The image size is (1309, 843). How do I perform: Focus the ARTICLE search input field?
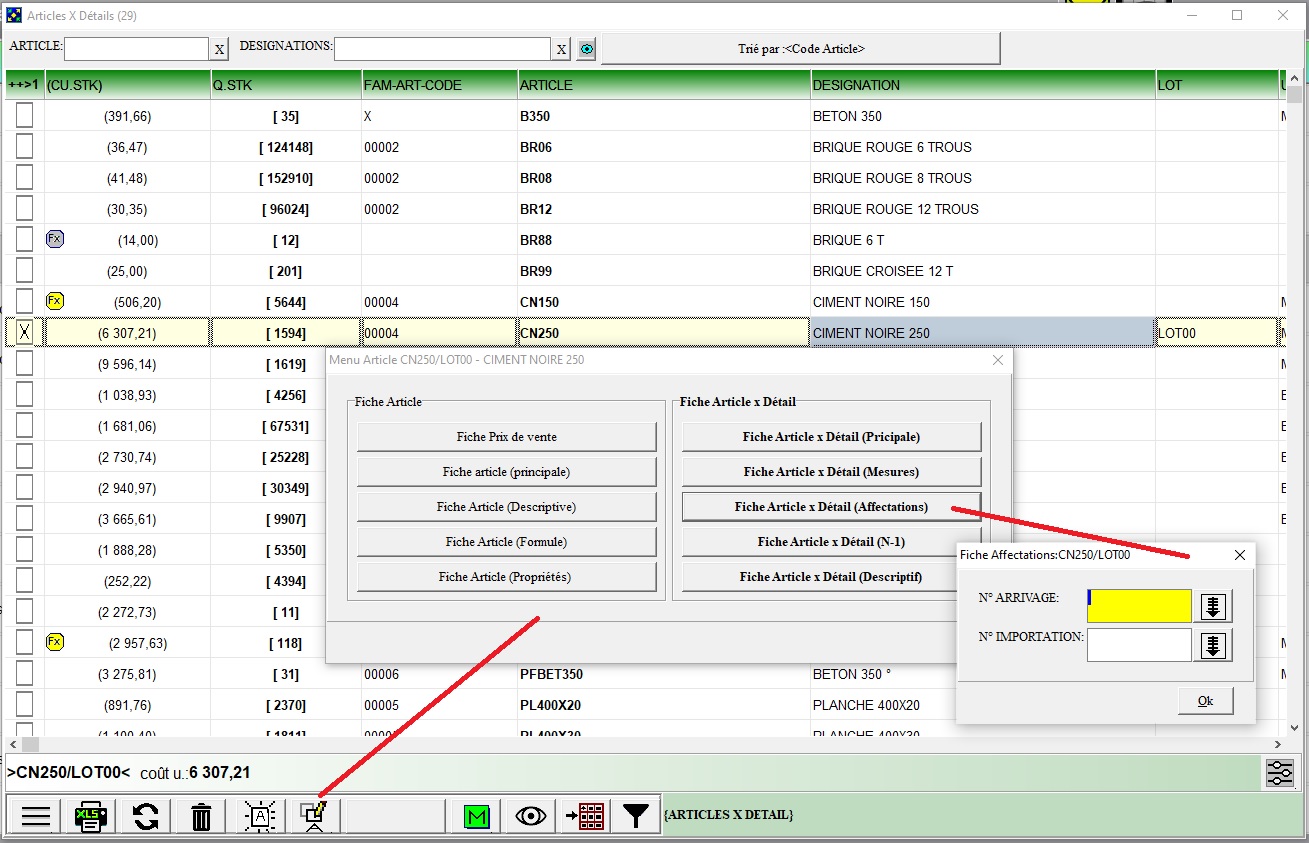pos(137,49)
